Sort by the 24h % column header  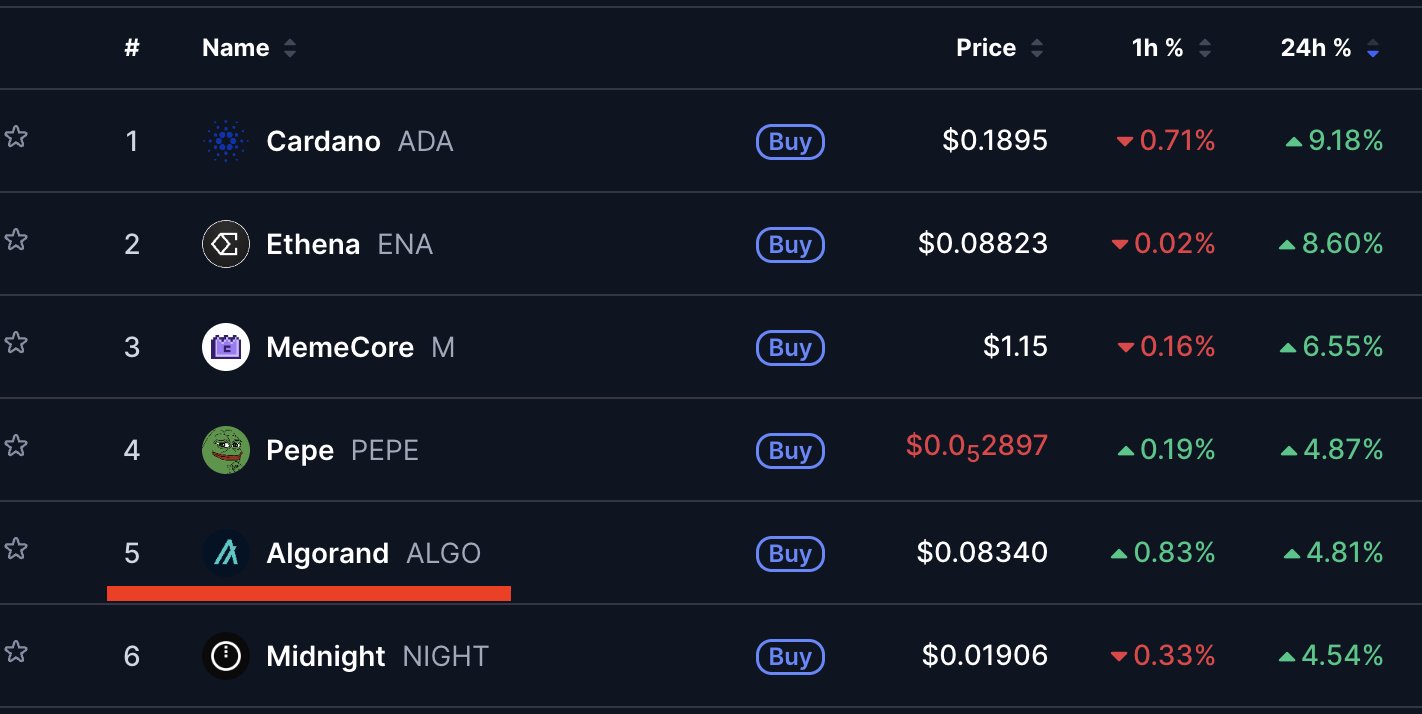pos(1330,48)
